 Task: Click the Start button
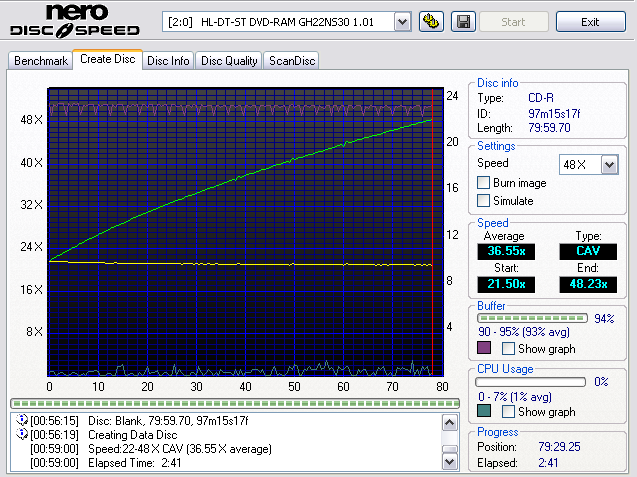514,21
